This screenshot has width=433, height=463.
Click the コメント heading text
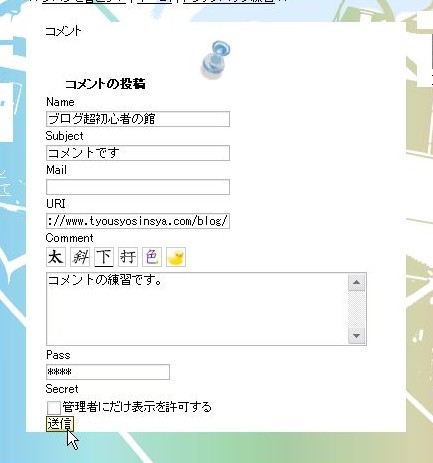coord(63,31)
